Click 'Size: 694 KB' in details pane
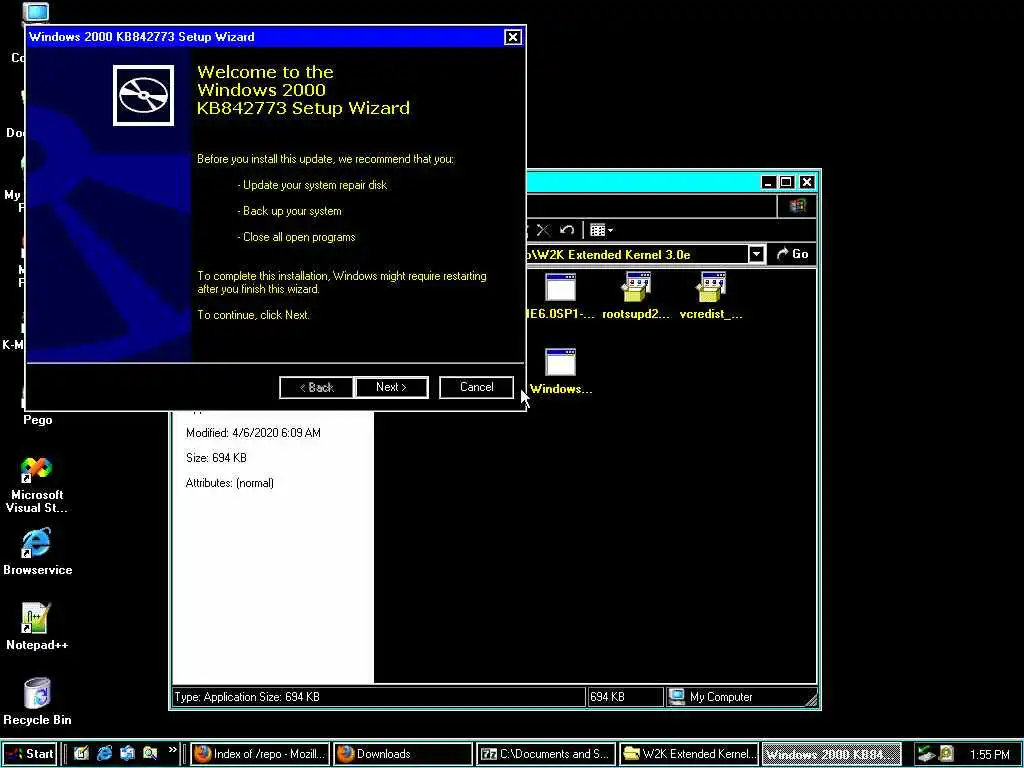The height and width of the screenshot is (768, 1024). (216, 458)
